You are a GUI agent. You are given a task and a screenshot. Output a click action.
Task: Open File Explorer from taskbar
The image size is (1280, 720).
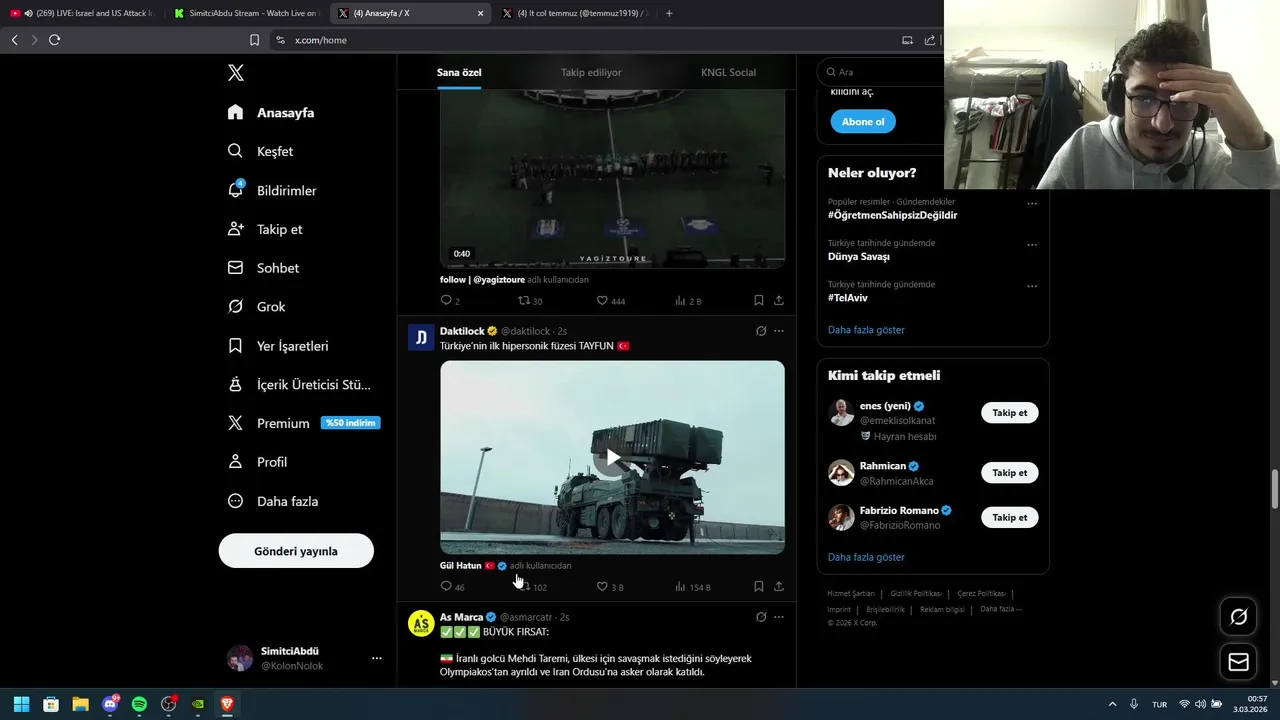click(80, 704)
